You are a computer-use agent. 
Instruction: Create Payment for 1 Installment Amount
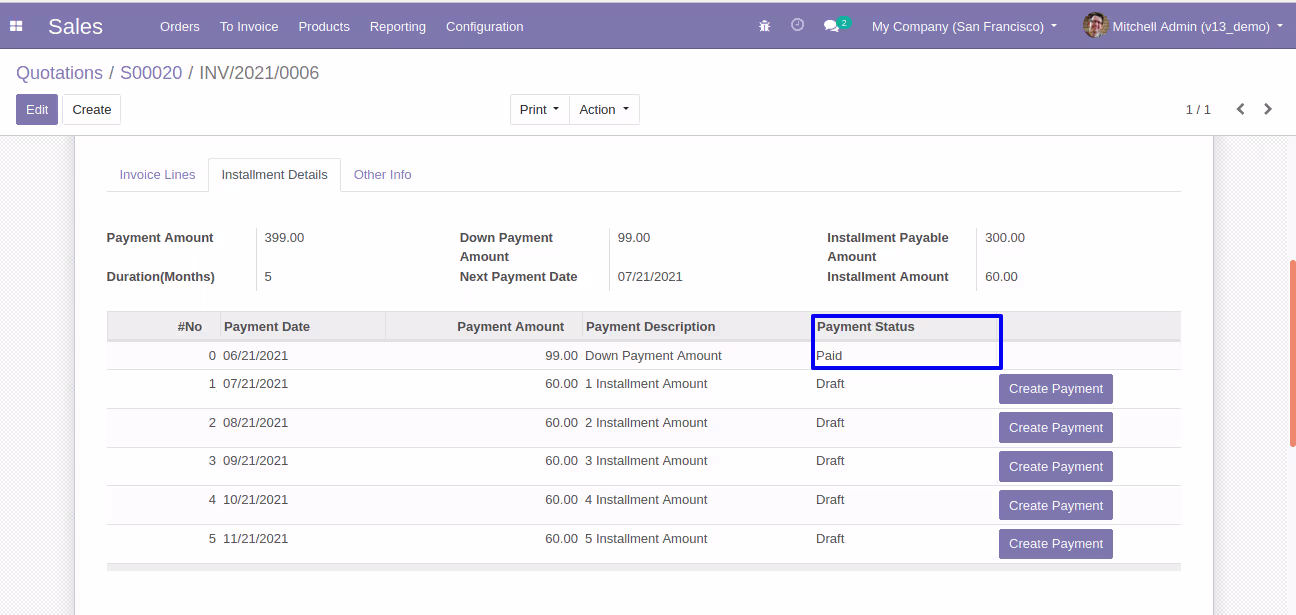pos(1055,389)
